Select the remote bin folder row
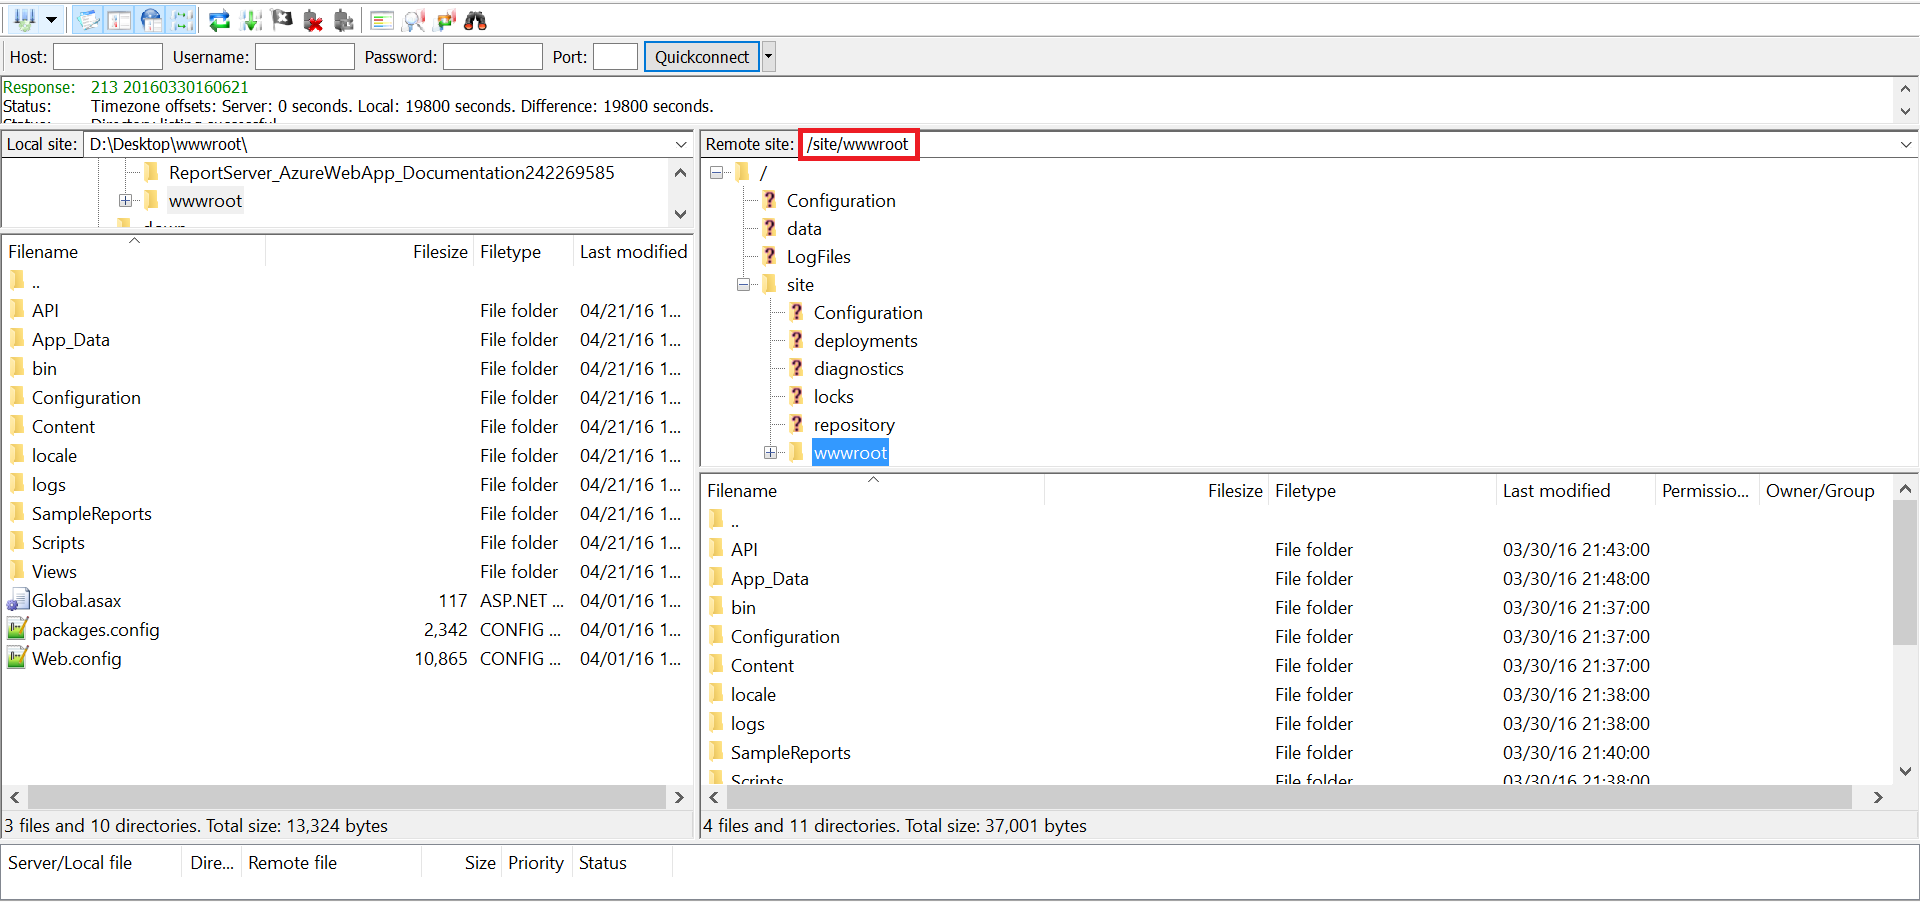Screen dimensions: 1920x902 pos(1297,608)
